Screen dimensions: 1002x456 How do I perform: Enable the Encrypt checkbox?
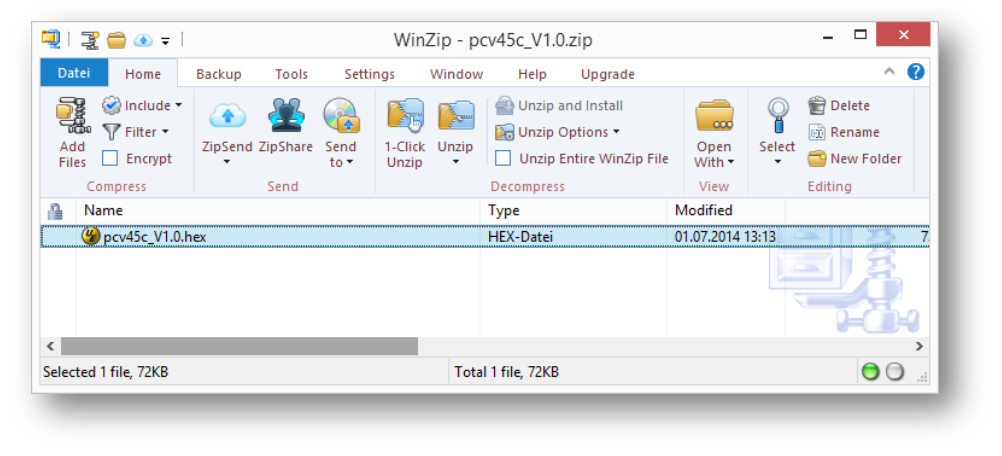coord(110,158)
